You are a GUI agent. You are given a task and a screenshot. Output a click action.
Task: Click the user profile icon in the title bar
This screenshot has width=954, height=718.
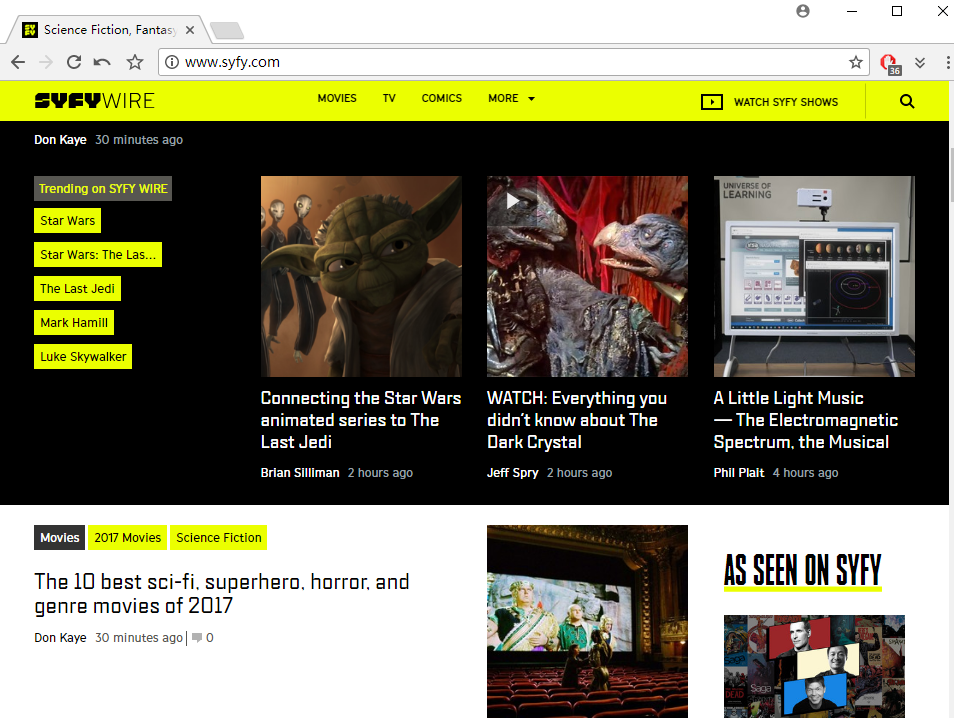(803, 11)
